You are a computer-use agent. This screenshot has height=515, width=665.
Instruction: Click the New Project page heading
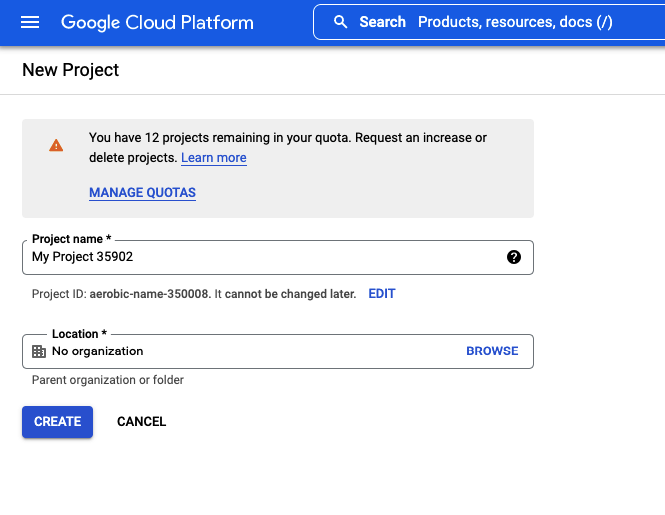point(70,70)
